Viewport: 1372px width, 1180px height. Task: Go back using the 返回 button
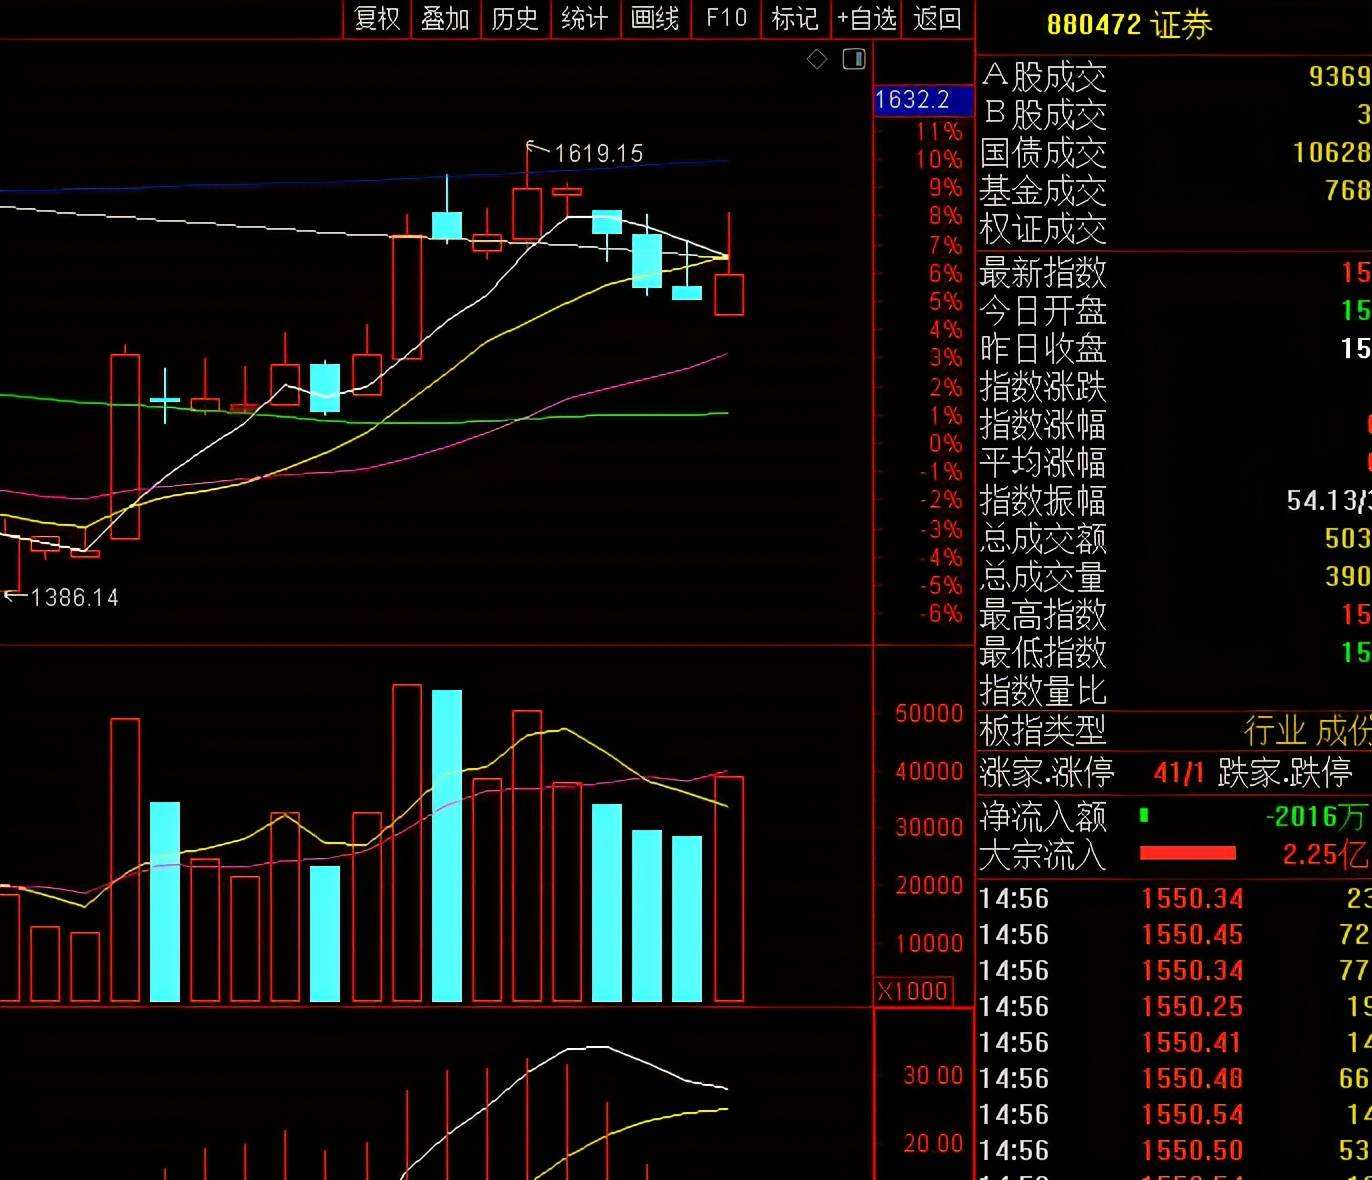pyautogui.click(x=937, y=18)
